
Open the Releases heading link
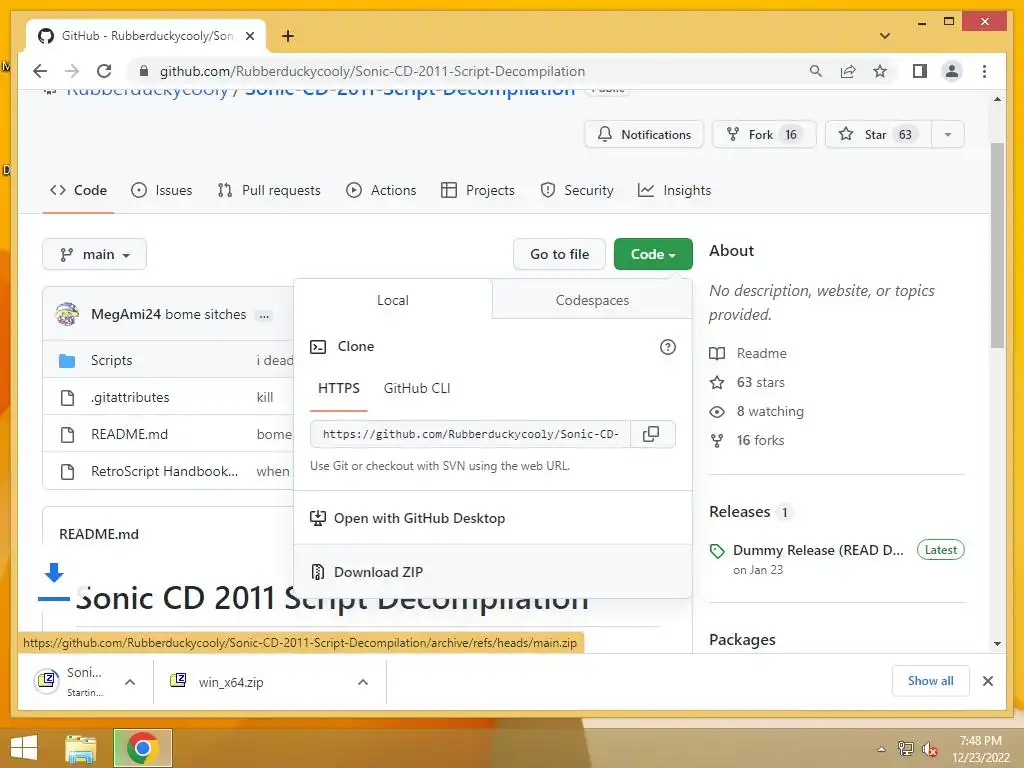740,511
